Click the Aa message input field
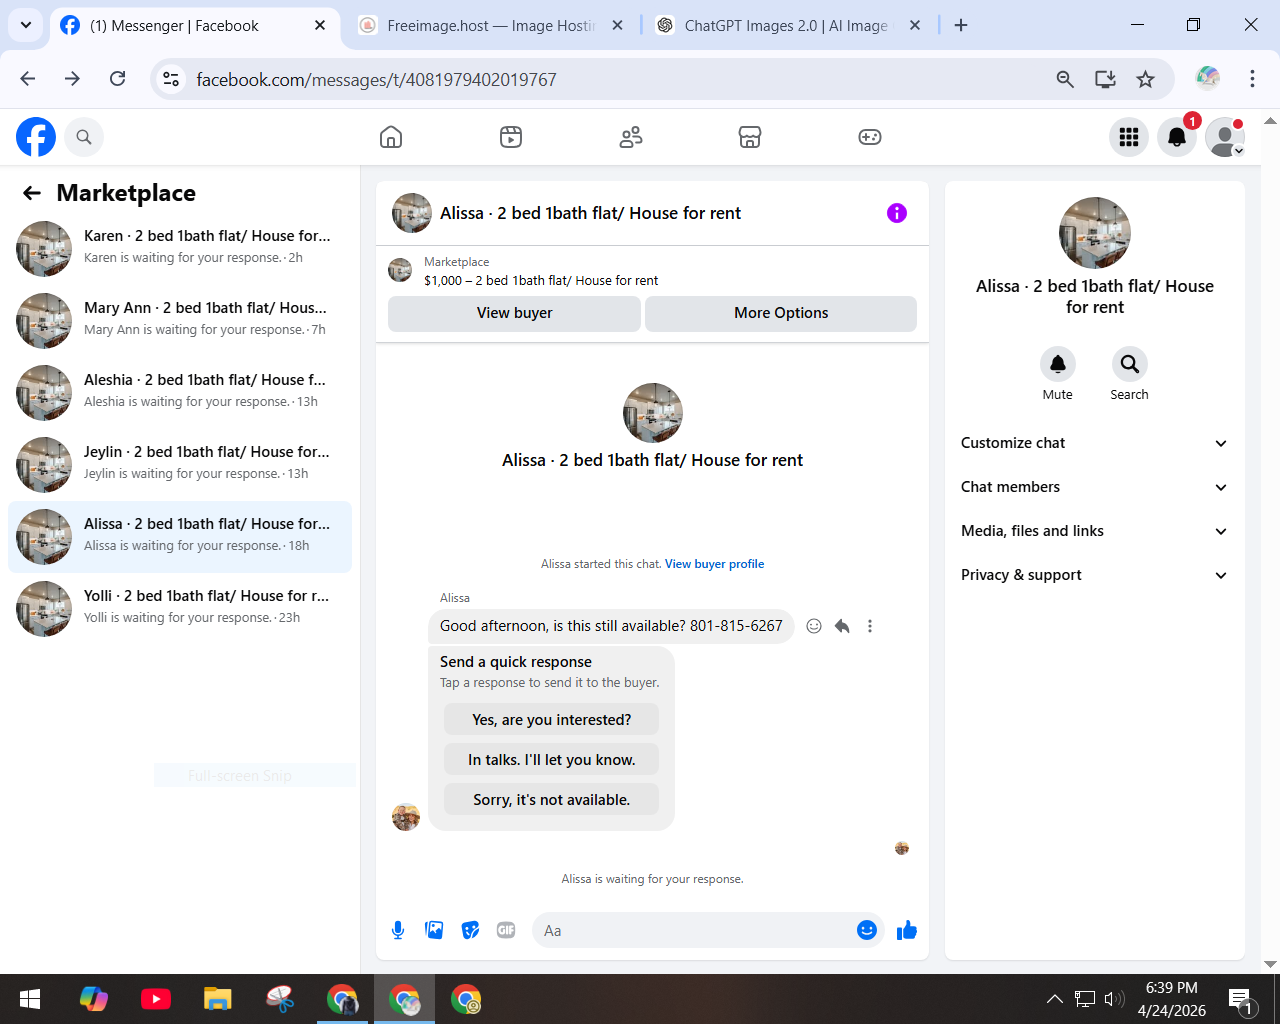1280x1024 pixels. 694,930
